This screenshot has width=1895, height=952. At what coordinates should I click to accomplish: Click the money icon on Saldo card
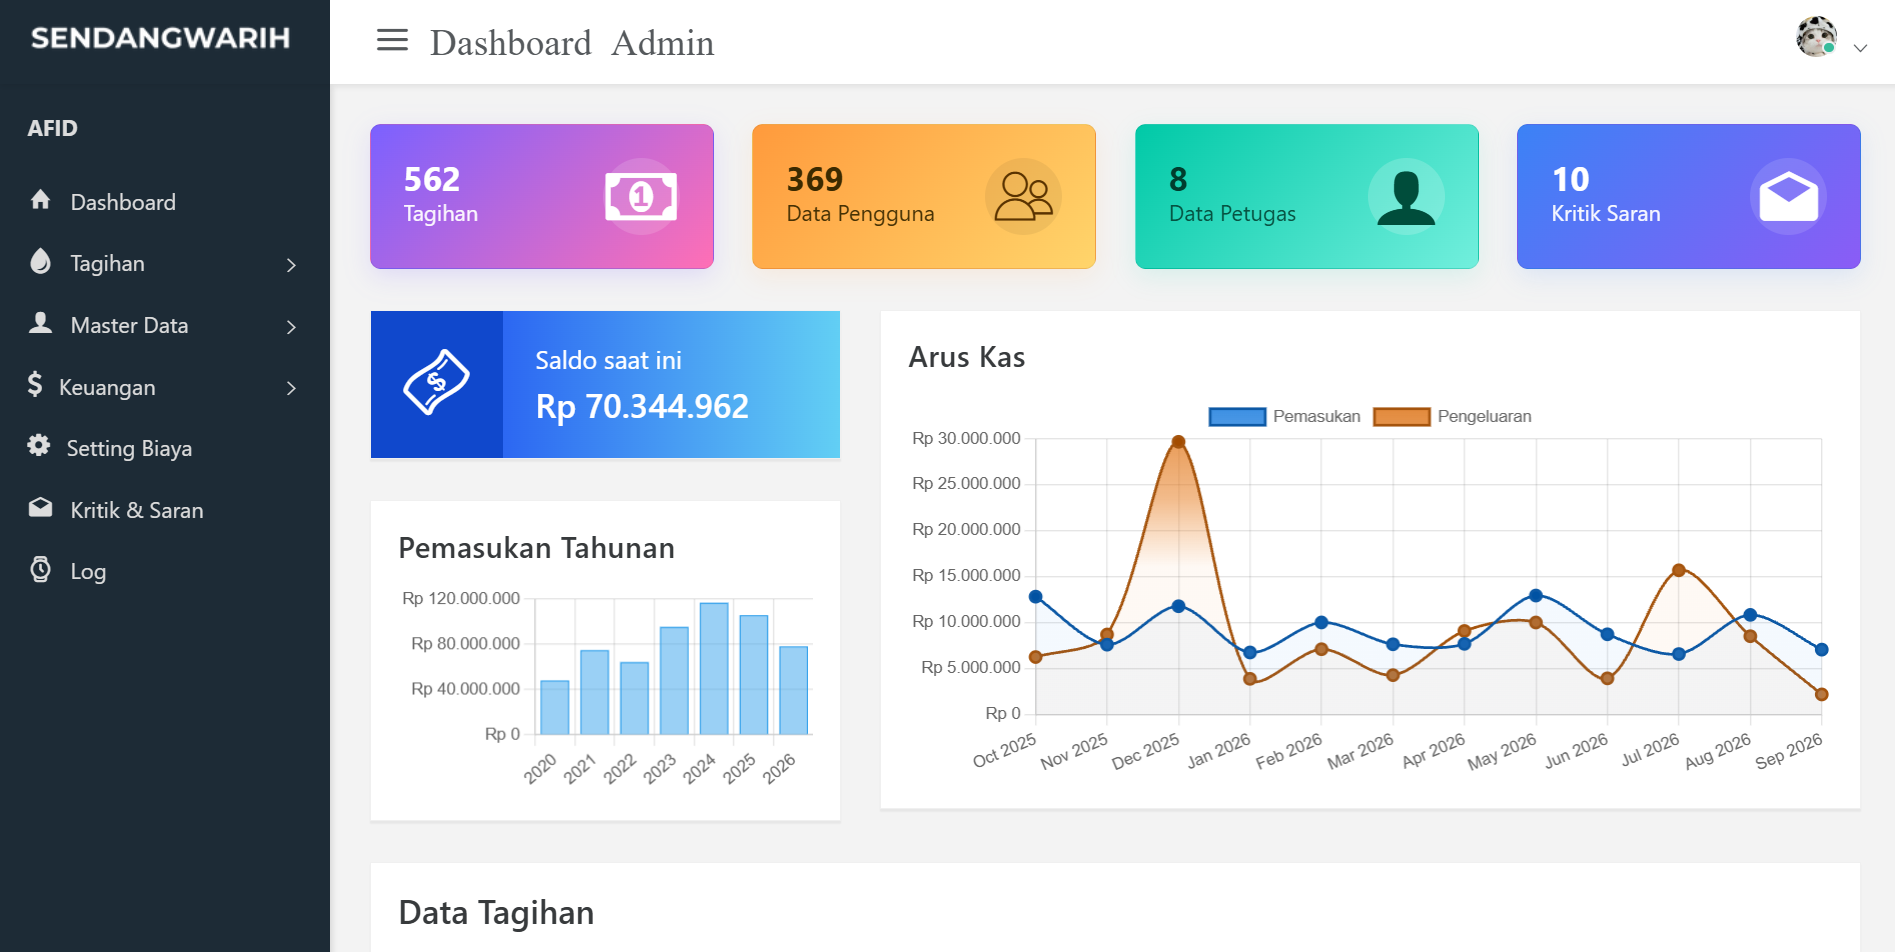click(x=436, y=382)
